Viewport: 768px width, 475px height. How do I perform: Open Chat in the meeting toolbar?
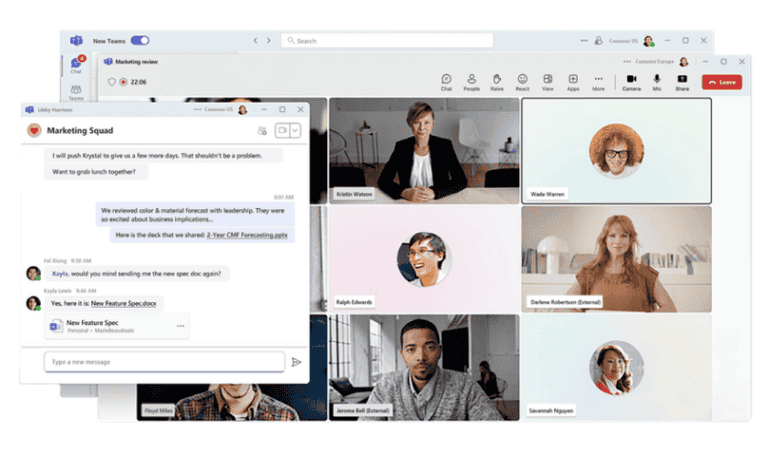click(x=446, y=82)
